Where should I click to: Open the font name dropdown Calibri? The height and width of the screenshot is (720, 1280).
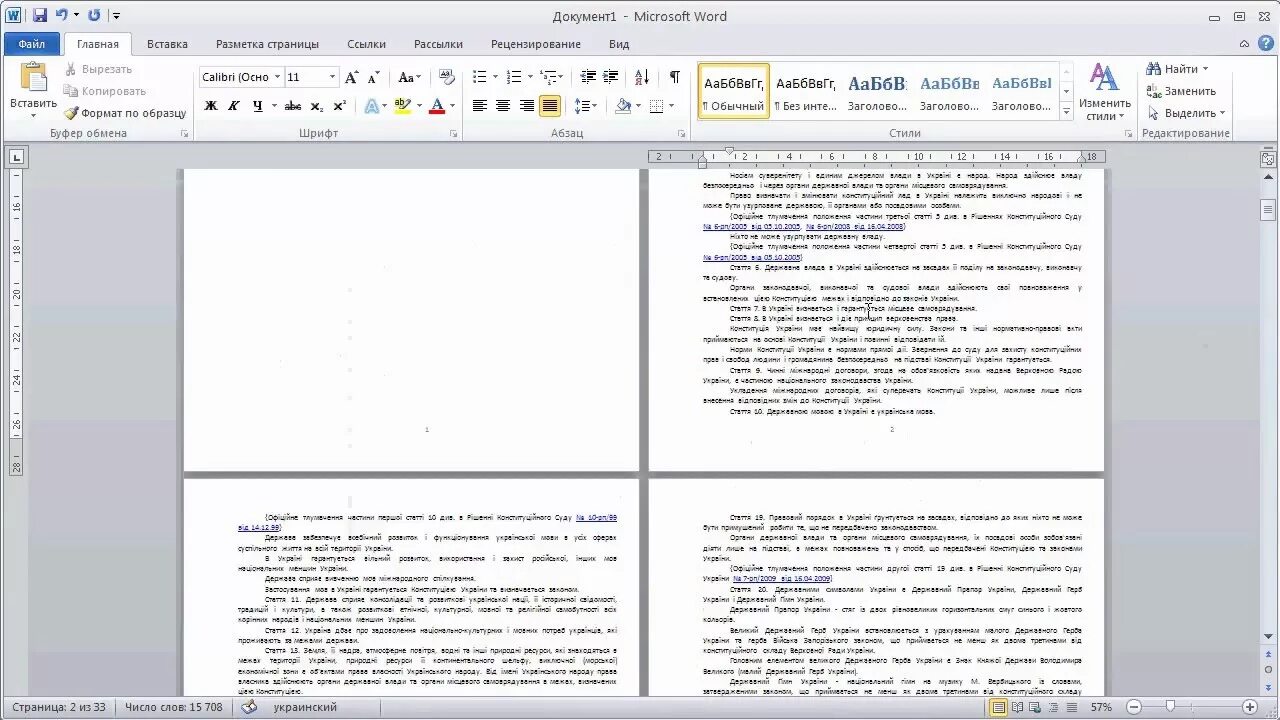tap(277, 77)
